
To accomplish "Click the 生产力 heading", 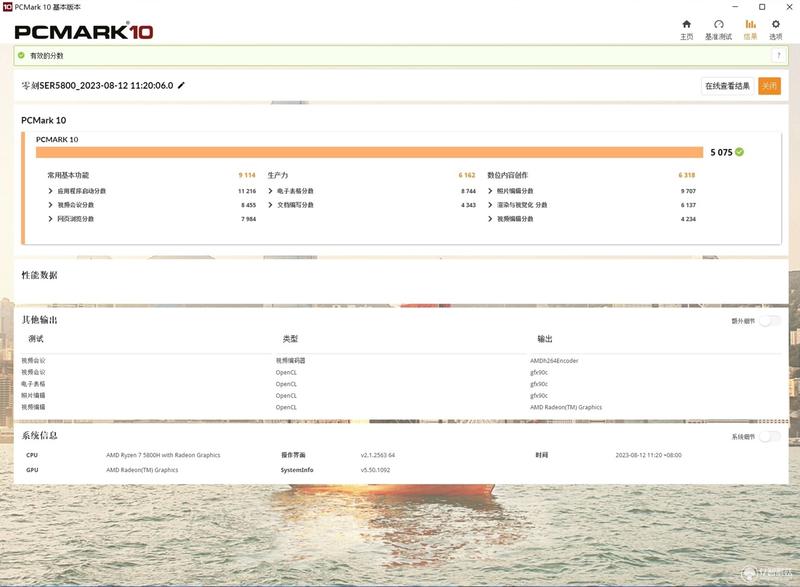I will tap(278, 175).
